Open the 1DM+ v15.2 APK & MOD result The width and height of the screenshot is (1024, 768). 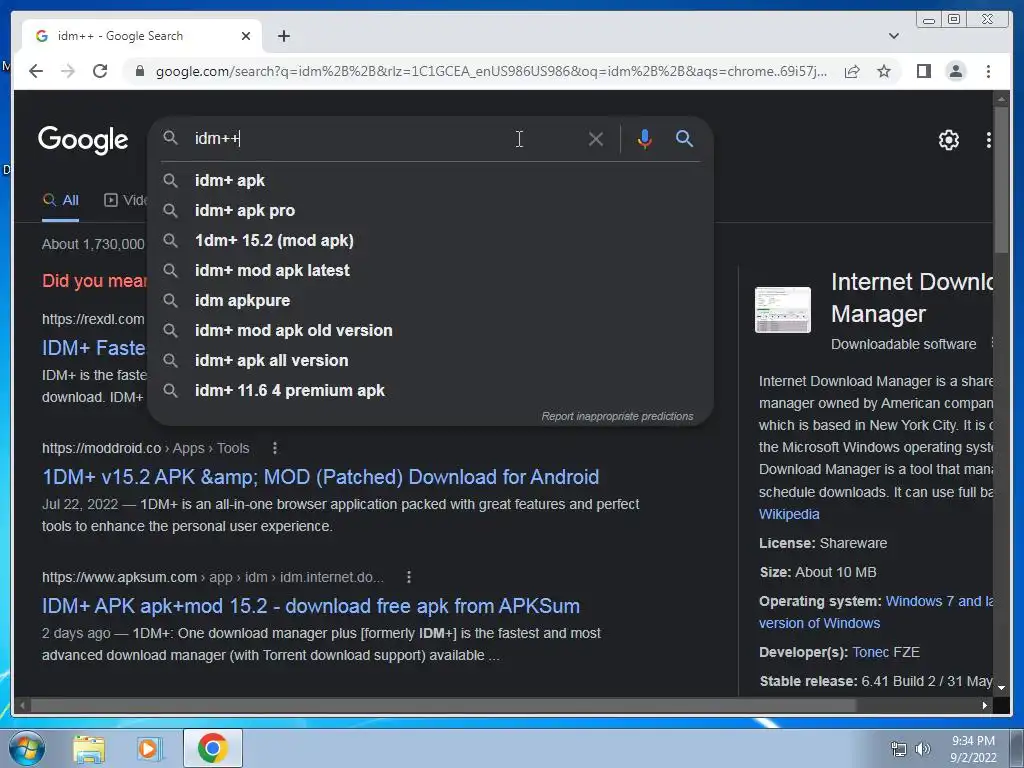320,477
